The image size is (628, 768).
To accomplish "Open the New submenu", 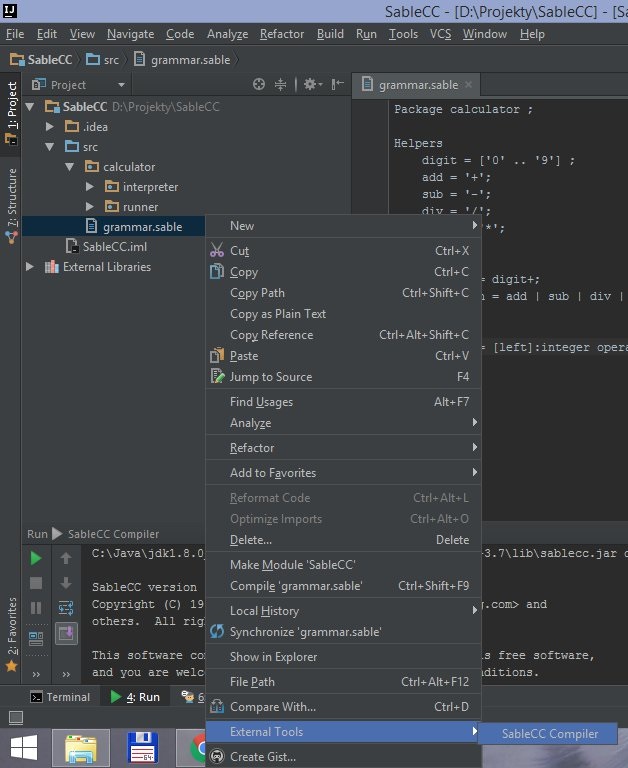I will [343, 226].
